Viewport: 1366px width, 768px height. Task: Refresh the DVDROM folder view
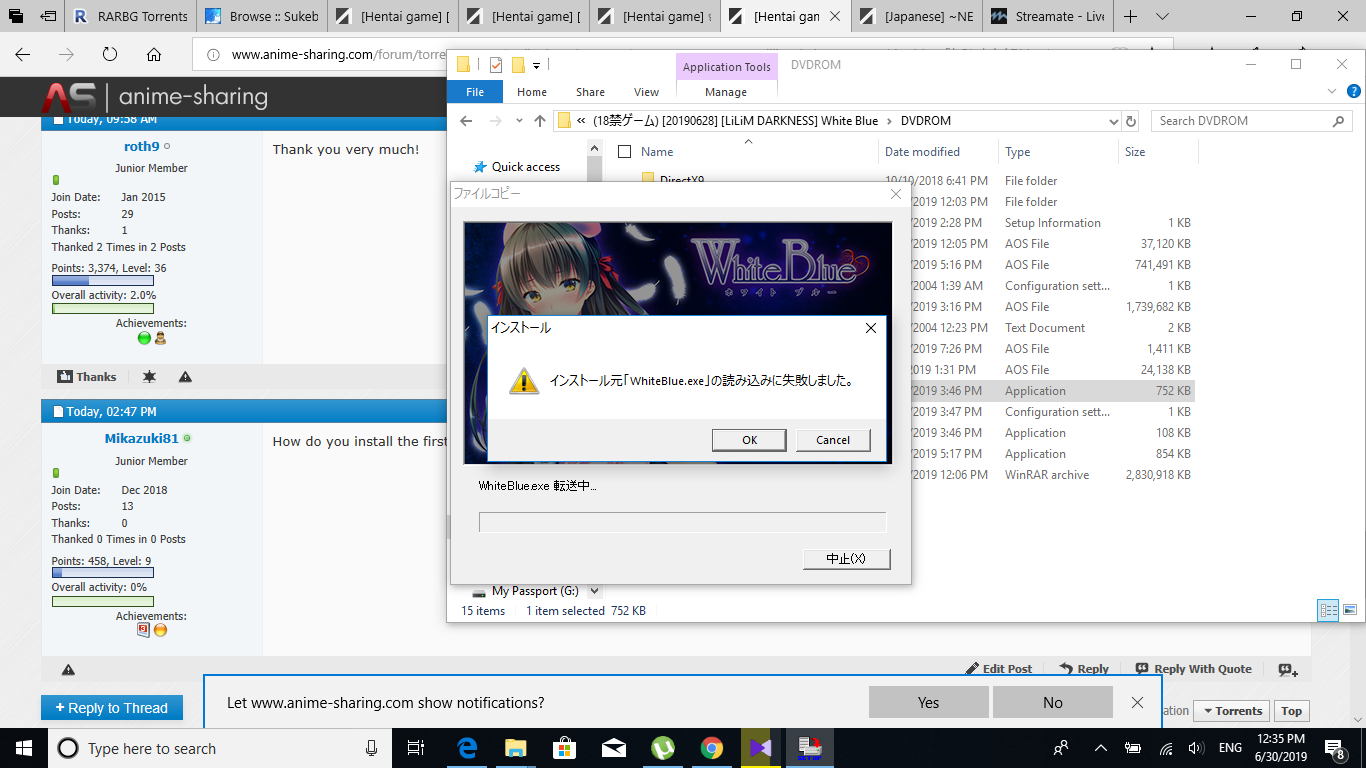[1131, 121]
